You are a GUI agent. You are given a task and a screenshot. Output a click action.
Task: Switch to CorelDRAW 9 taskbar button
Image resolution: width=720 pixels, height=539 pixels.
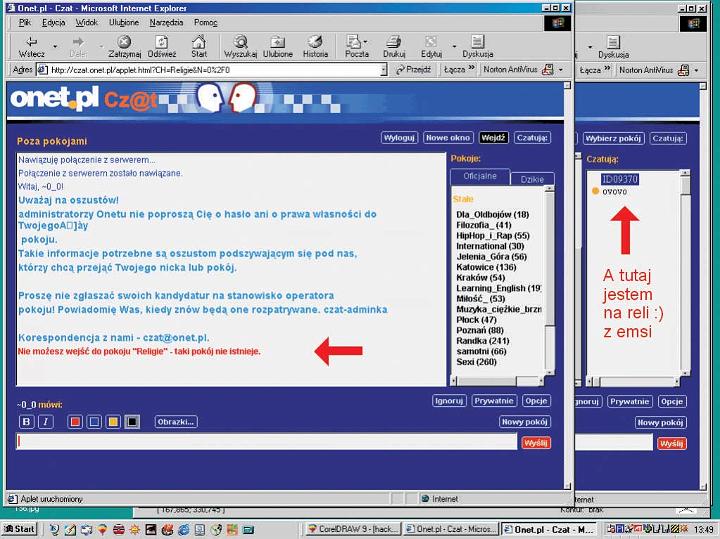coord(353,529)
